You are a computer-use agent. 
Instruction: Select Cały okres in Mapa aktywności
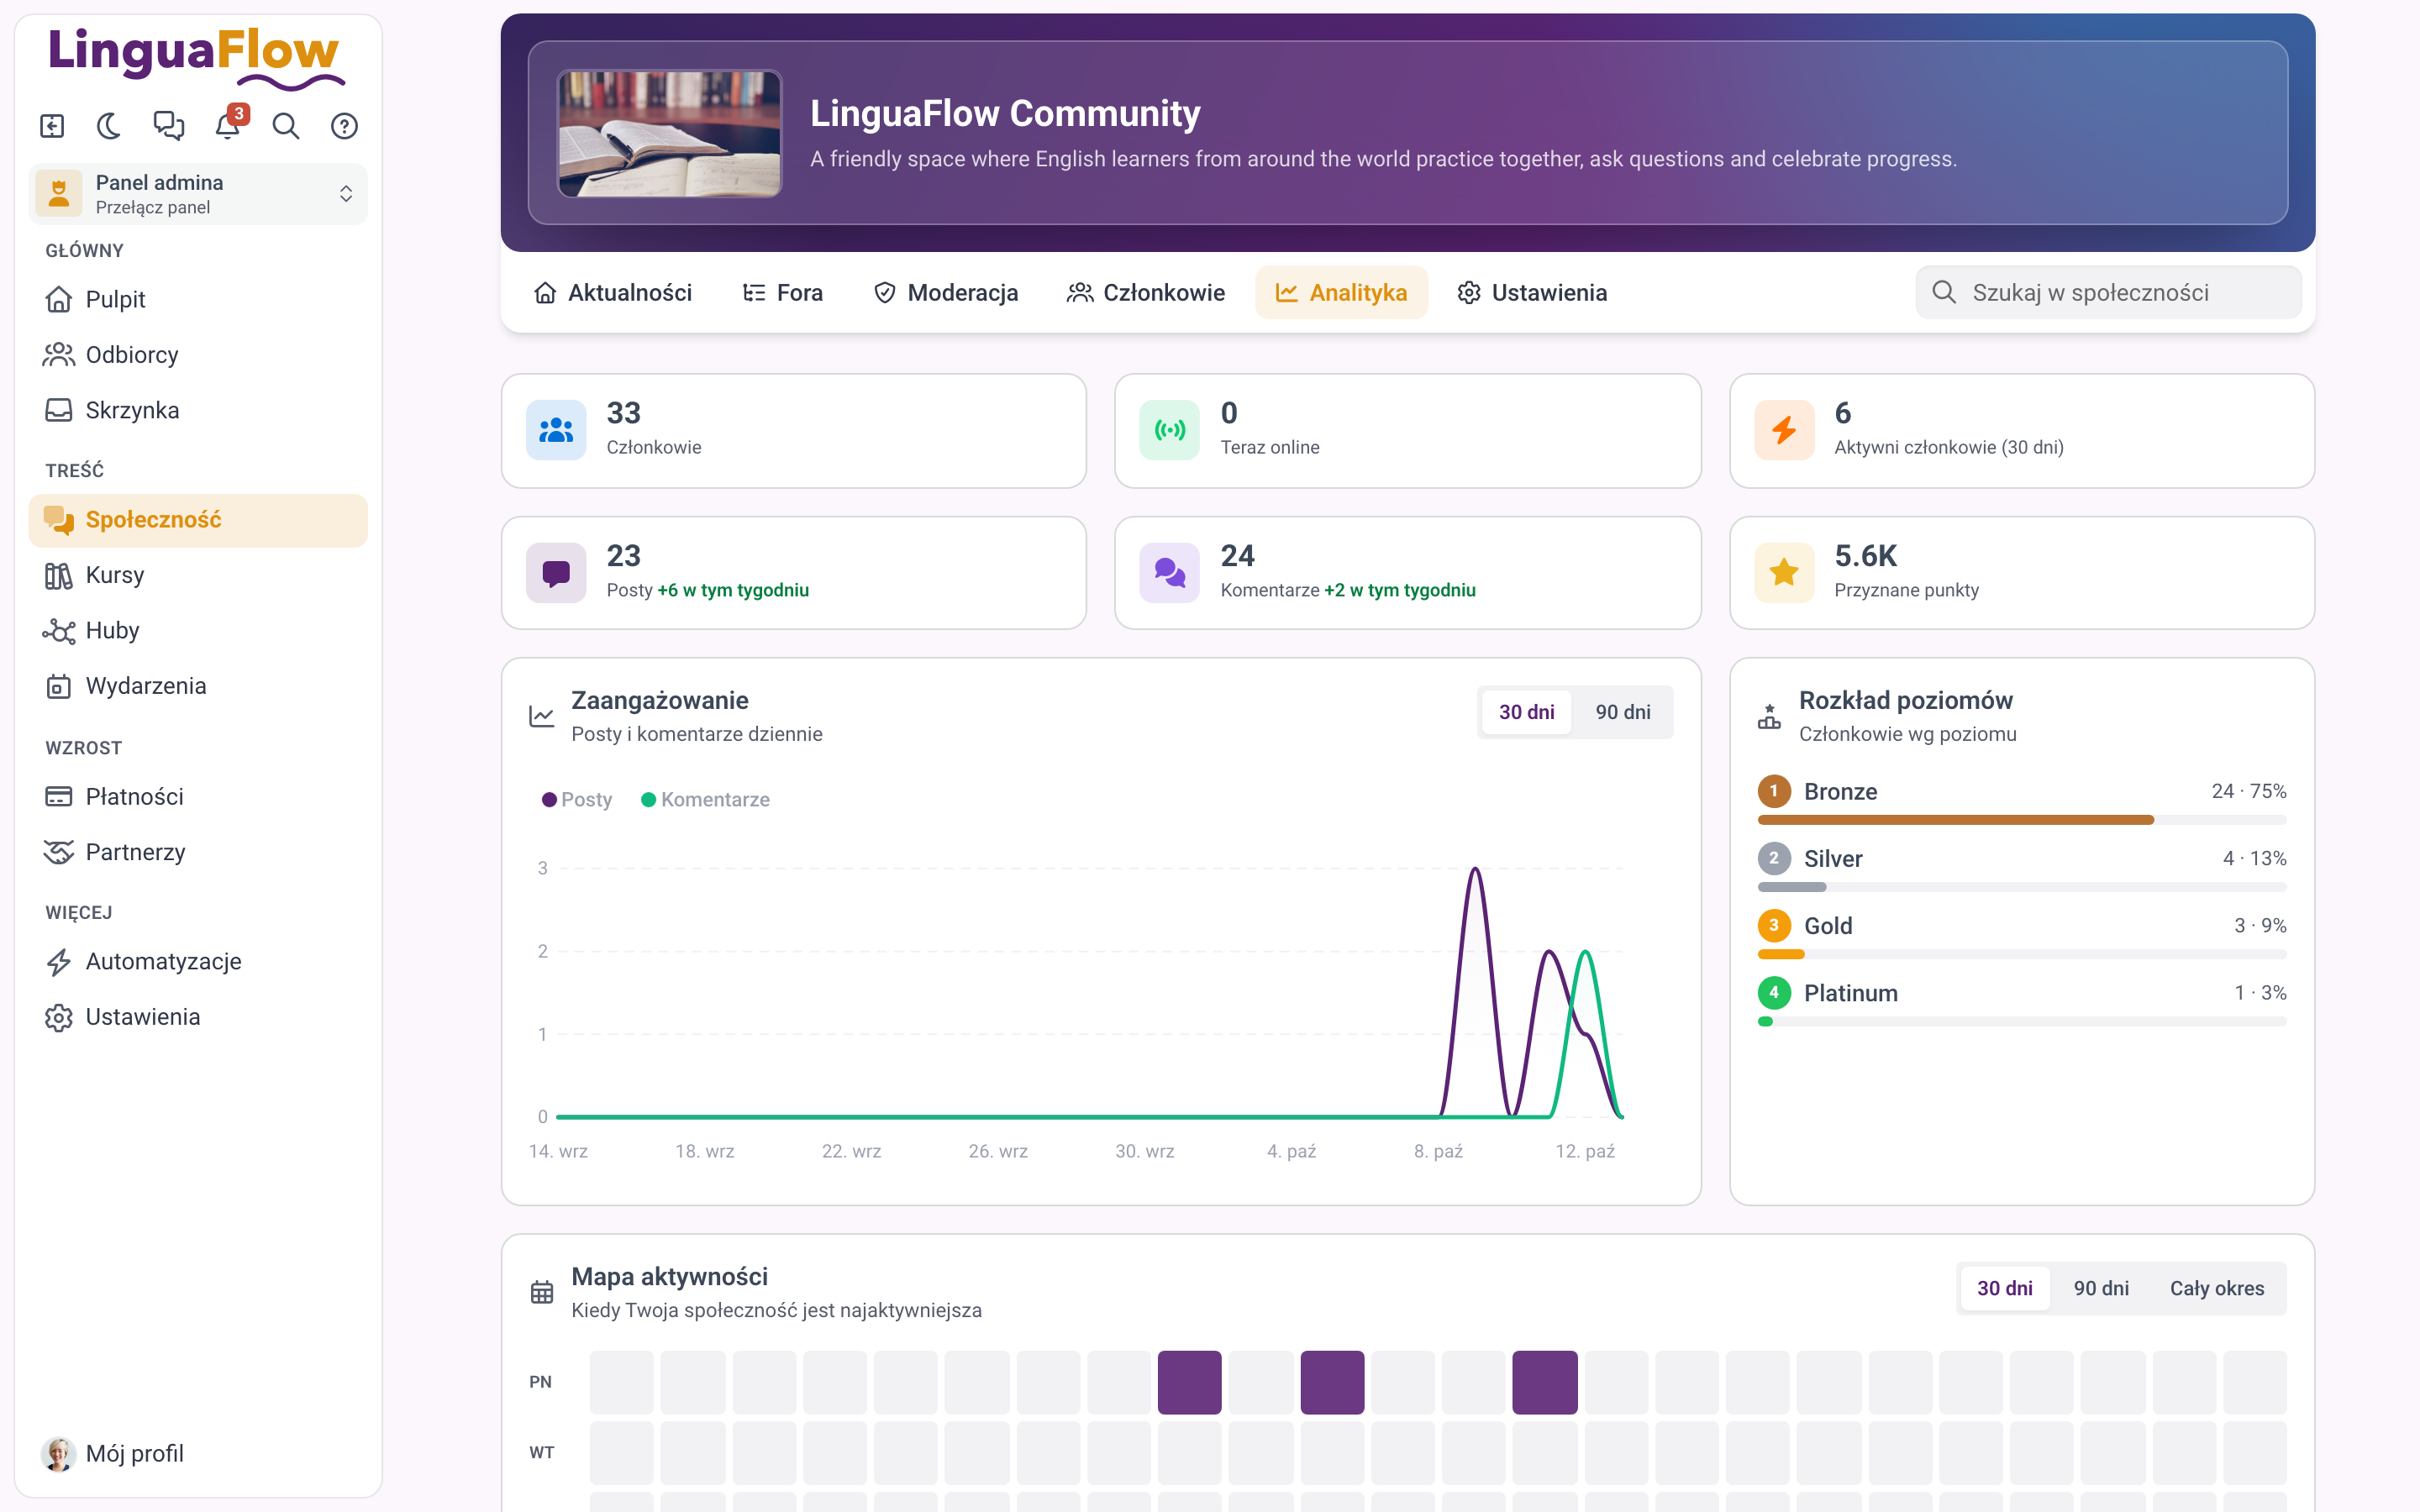[x=2216, y=1288]
